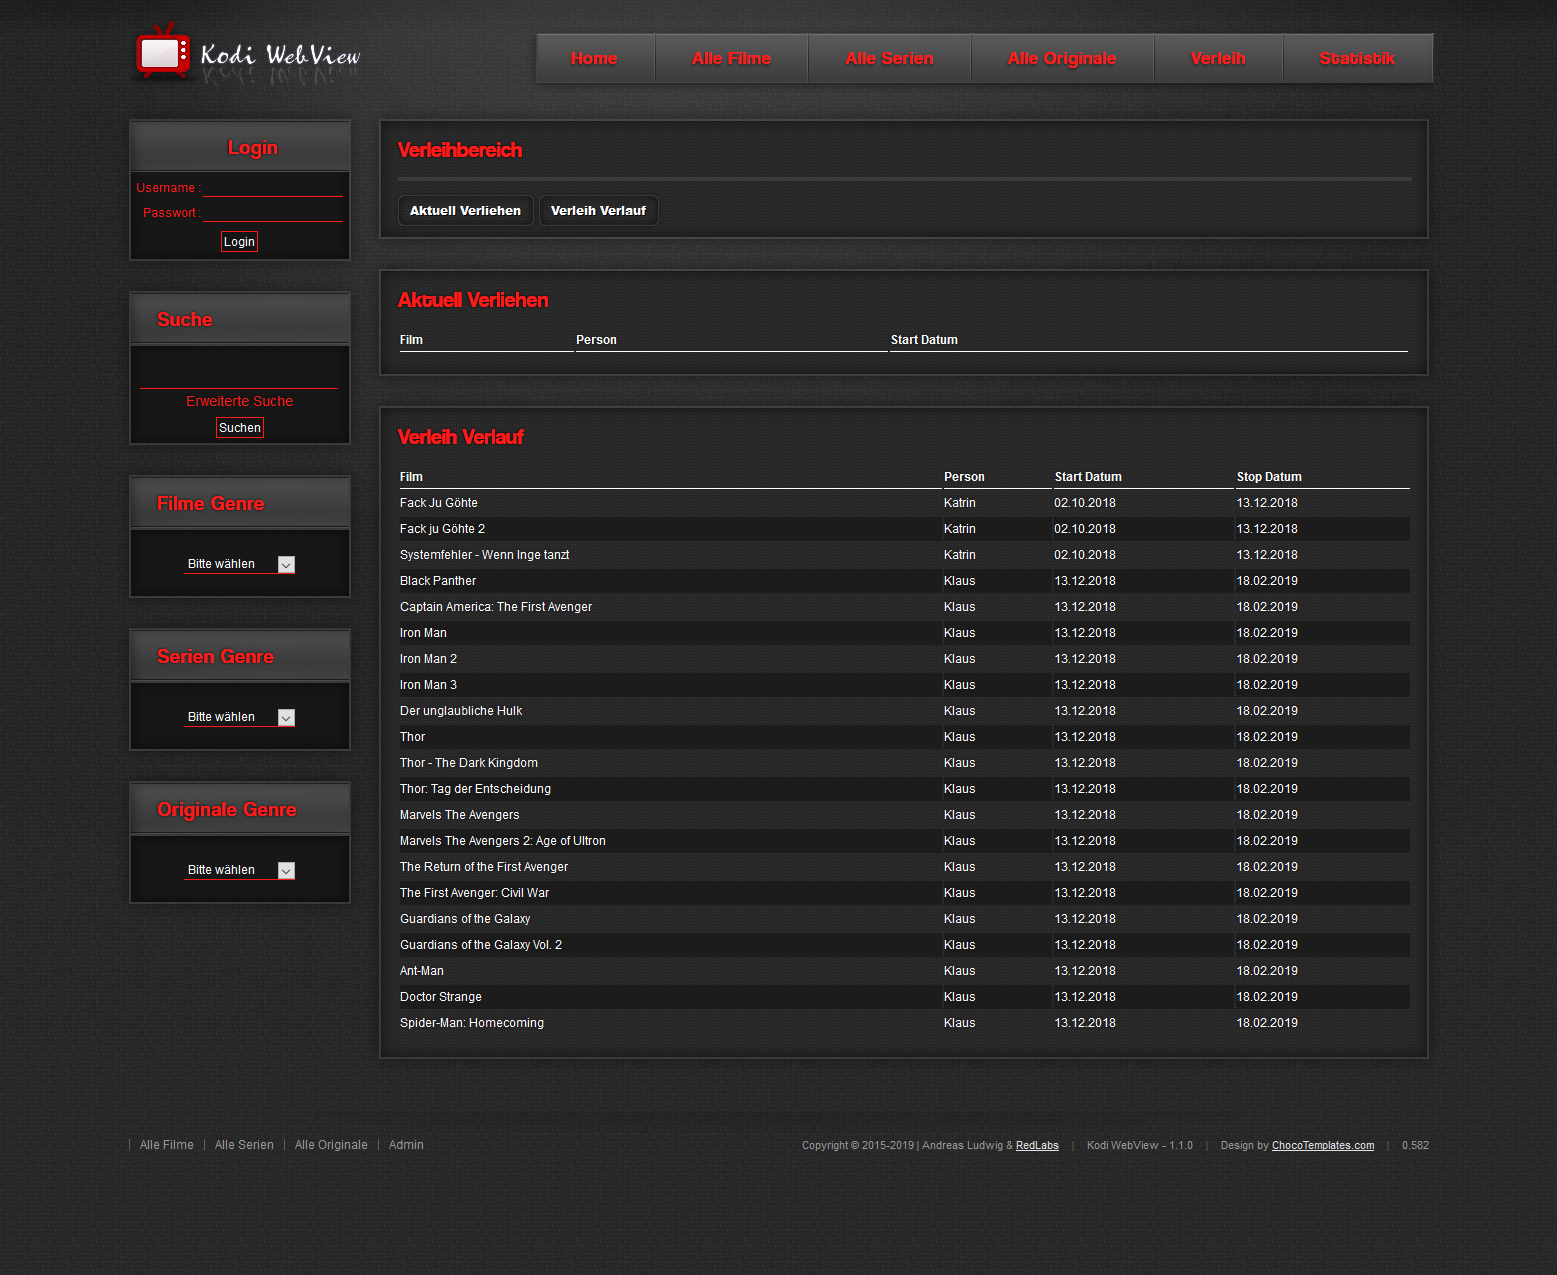Open Alle Serien in the navigation bar

click(x=889, y=58)
